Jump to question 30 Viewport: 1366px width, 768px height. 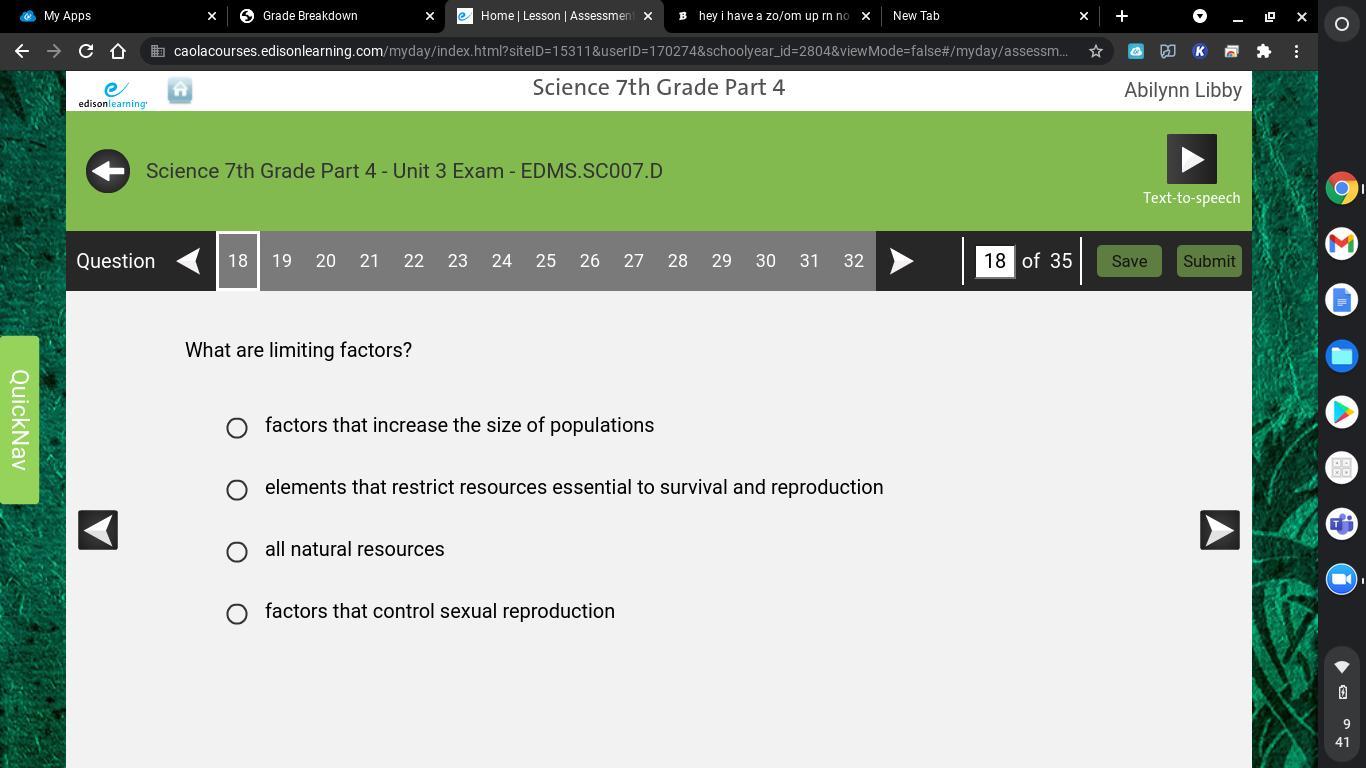pyautogui.click(x=766, y=261)
